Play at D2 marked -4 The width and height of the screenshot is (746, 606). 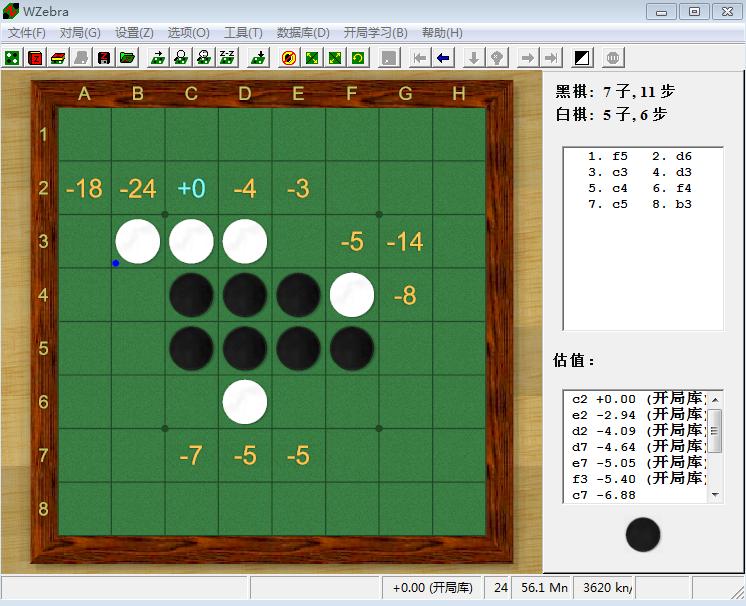pyautogui.click(x=245, y=188)
